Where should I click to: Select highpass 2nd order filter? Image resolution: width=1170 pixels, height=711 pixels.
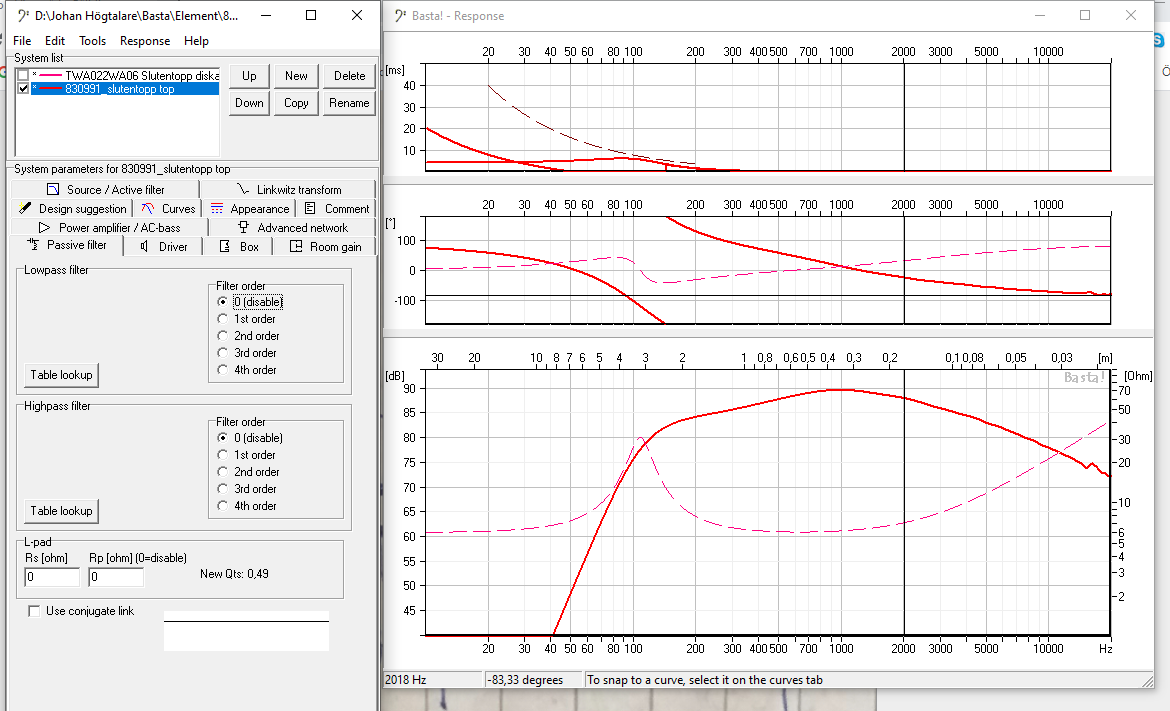coord(249,472)
